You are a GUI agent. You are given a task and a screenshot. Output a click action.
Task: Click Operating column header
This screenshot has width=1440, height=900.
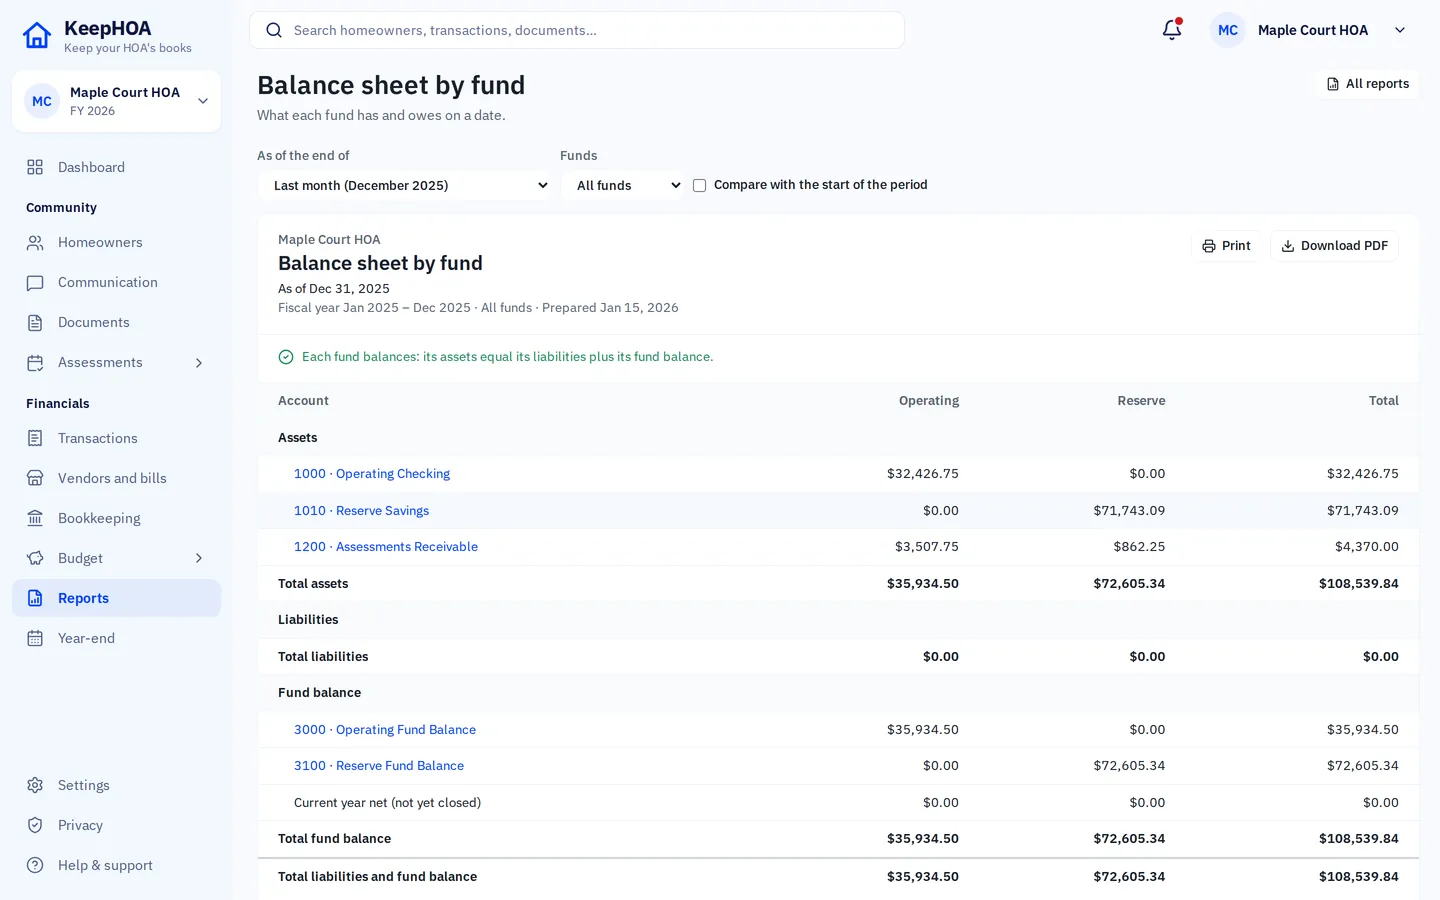coord(928,401)
